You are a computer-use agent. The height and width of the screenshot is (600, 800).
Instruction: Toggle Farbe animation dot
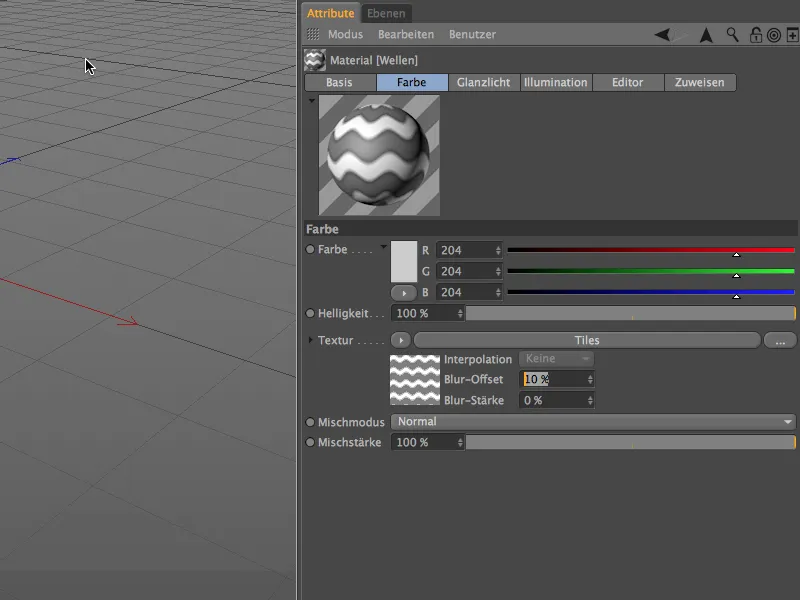(310, 249)
